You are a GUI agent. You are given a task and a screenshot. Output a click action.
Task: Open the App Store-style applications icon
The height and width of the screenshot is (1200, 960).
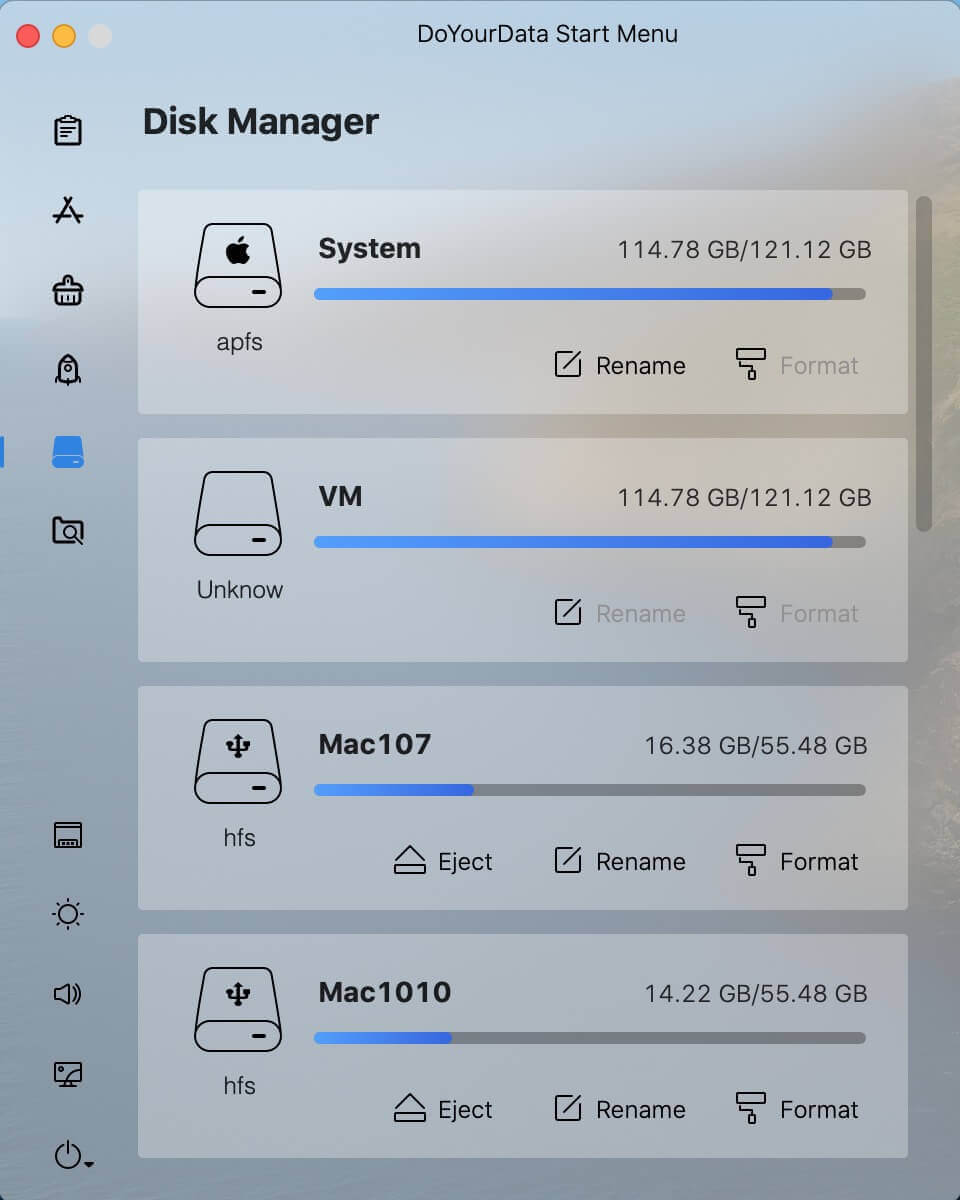coord(68,211)
